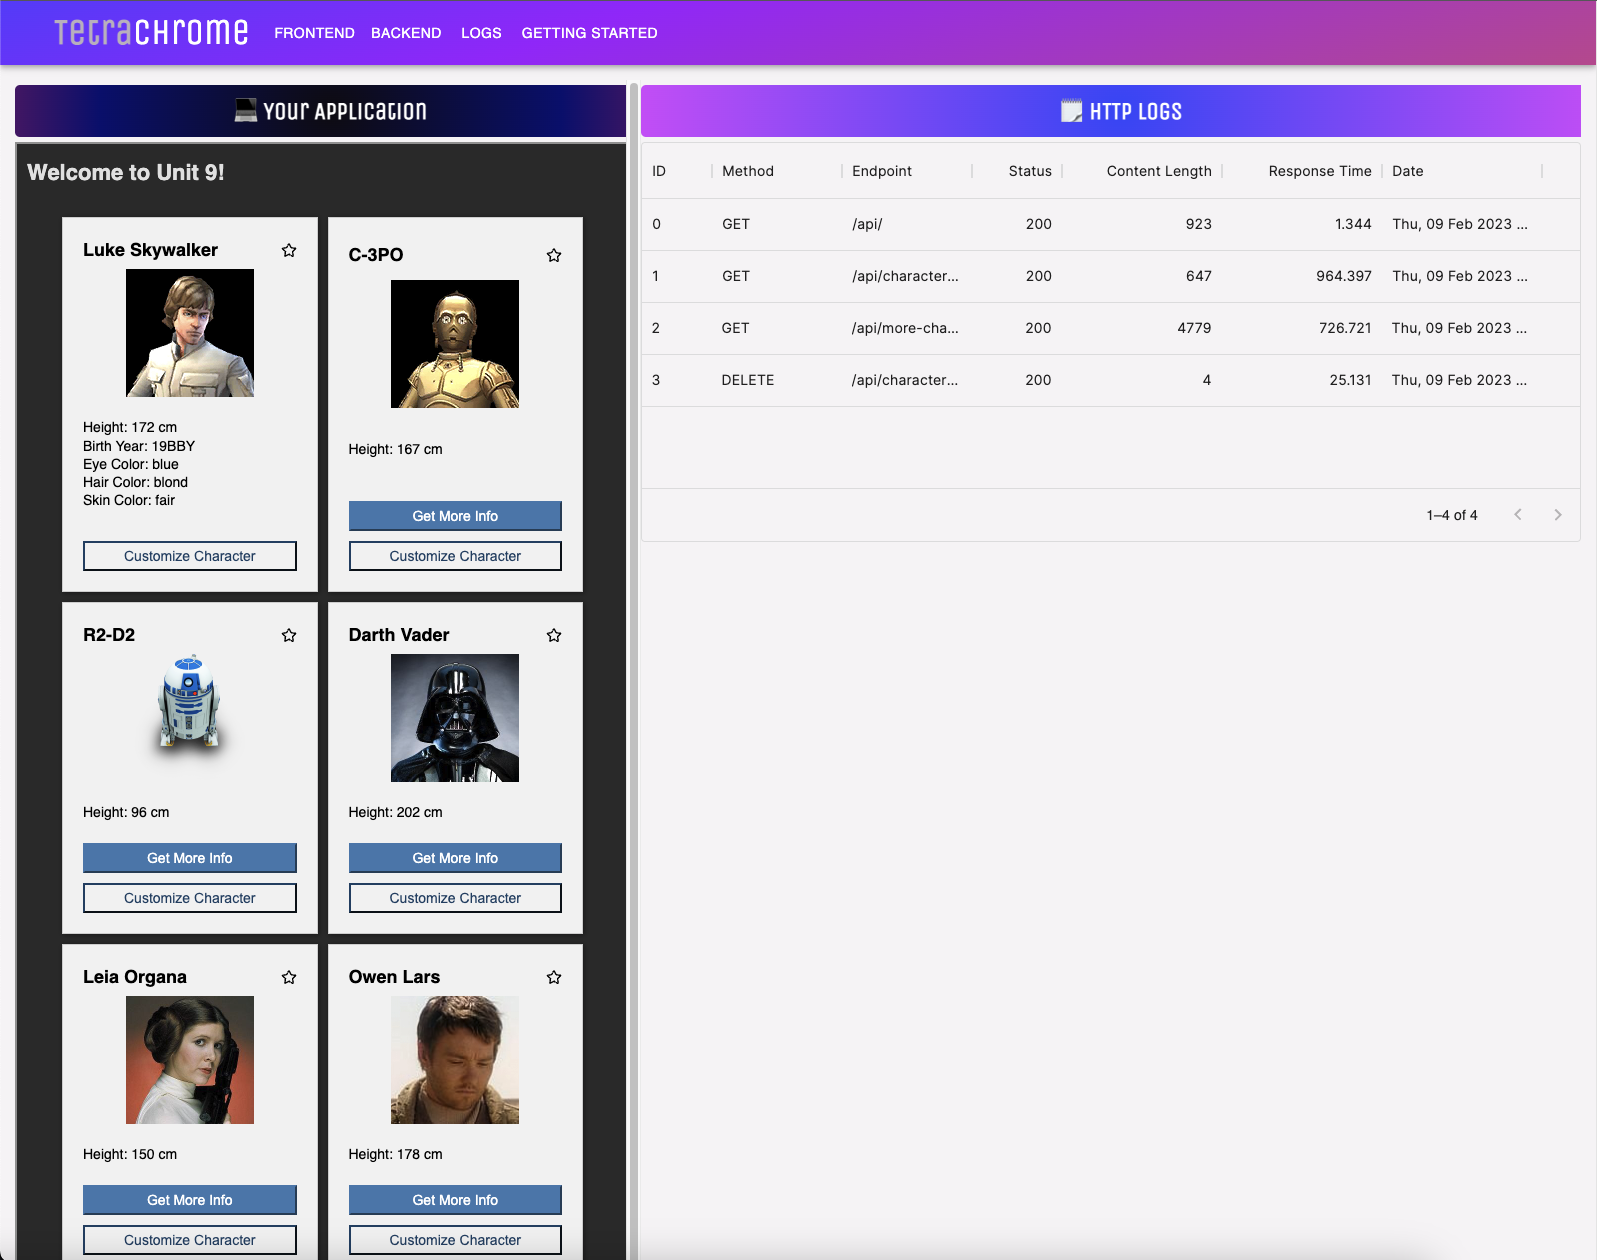Click the Welcome to Unit 9! heading

(126, 172)
